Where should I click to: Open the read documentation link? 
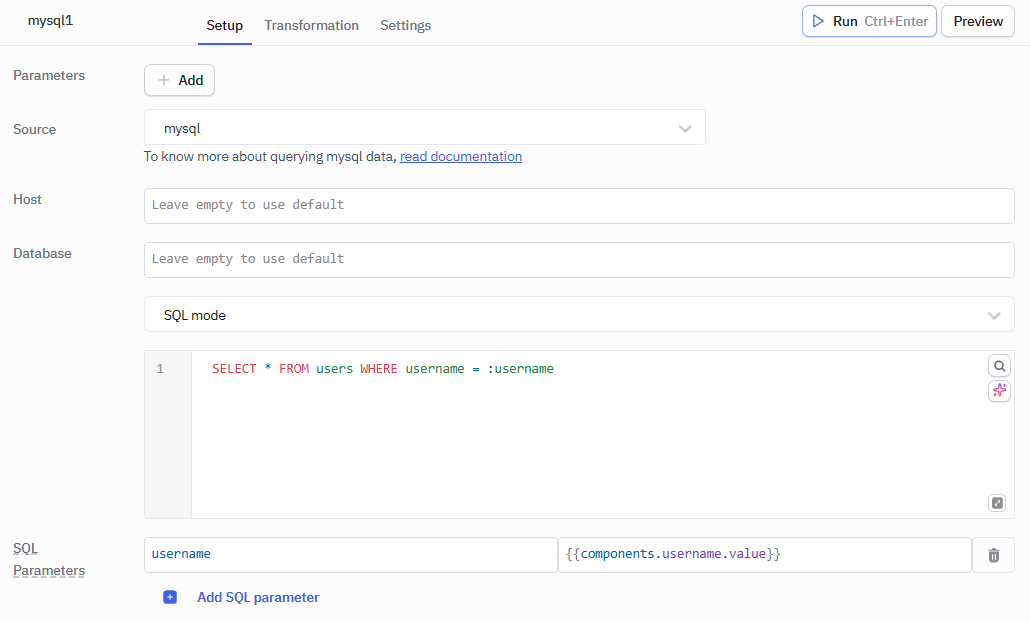point(460,156)
